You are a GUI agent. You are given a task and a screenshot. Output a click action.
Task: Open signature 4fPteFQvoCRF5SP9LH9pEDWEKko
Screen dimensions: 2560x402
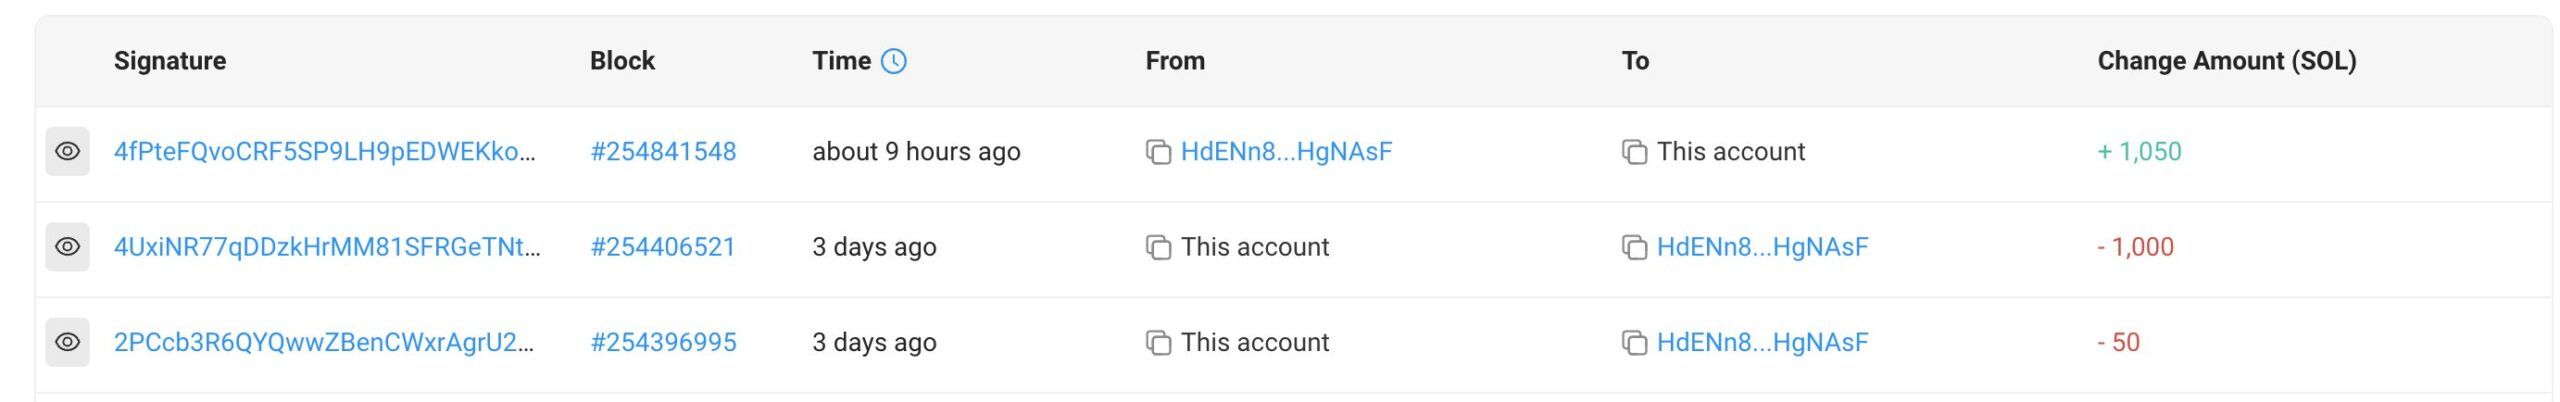[325, 151]
